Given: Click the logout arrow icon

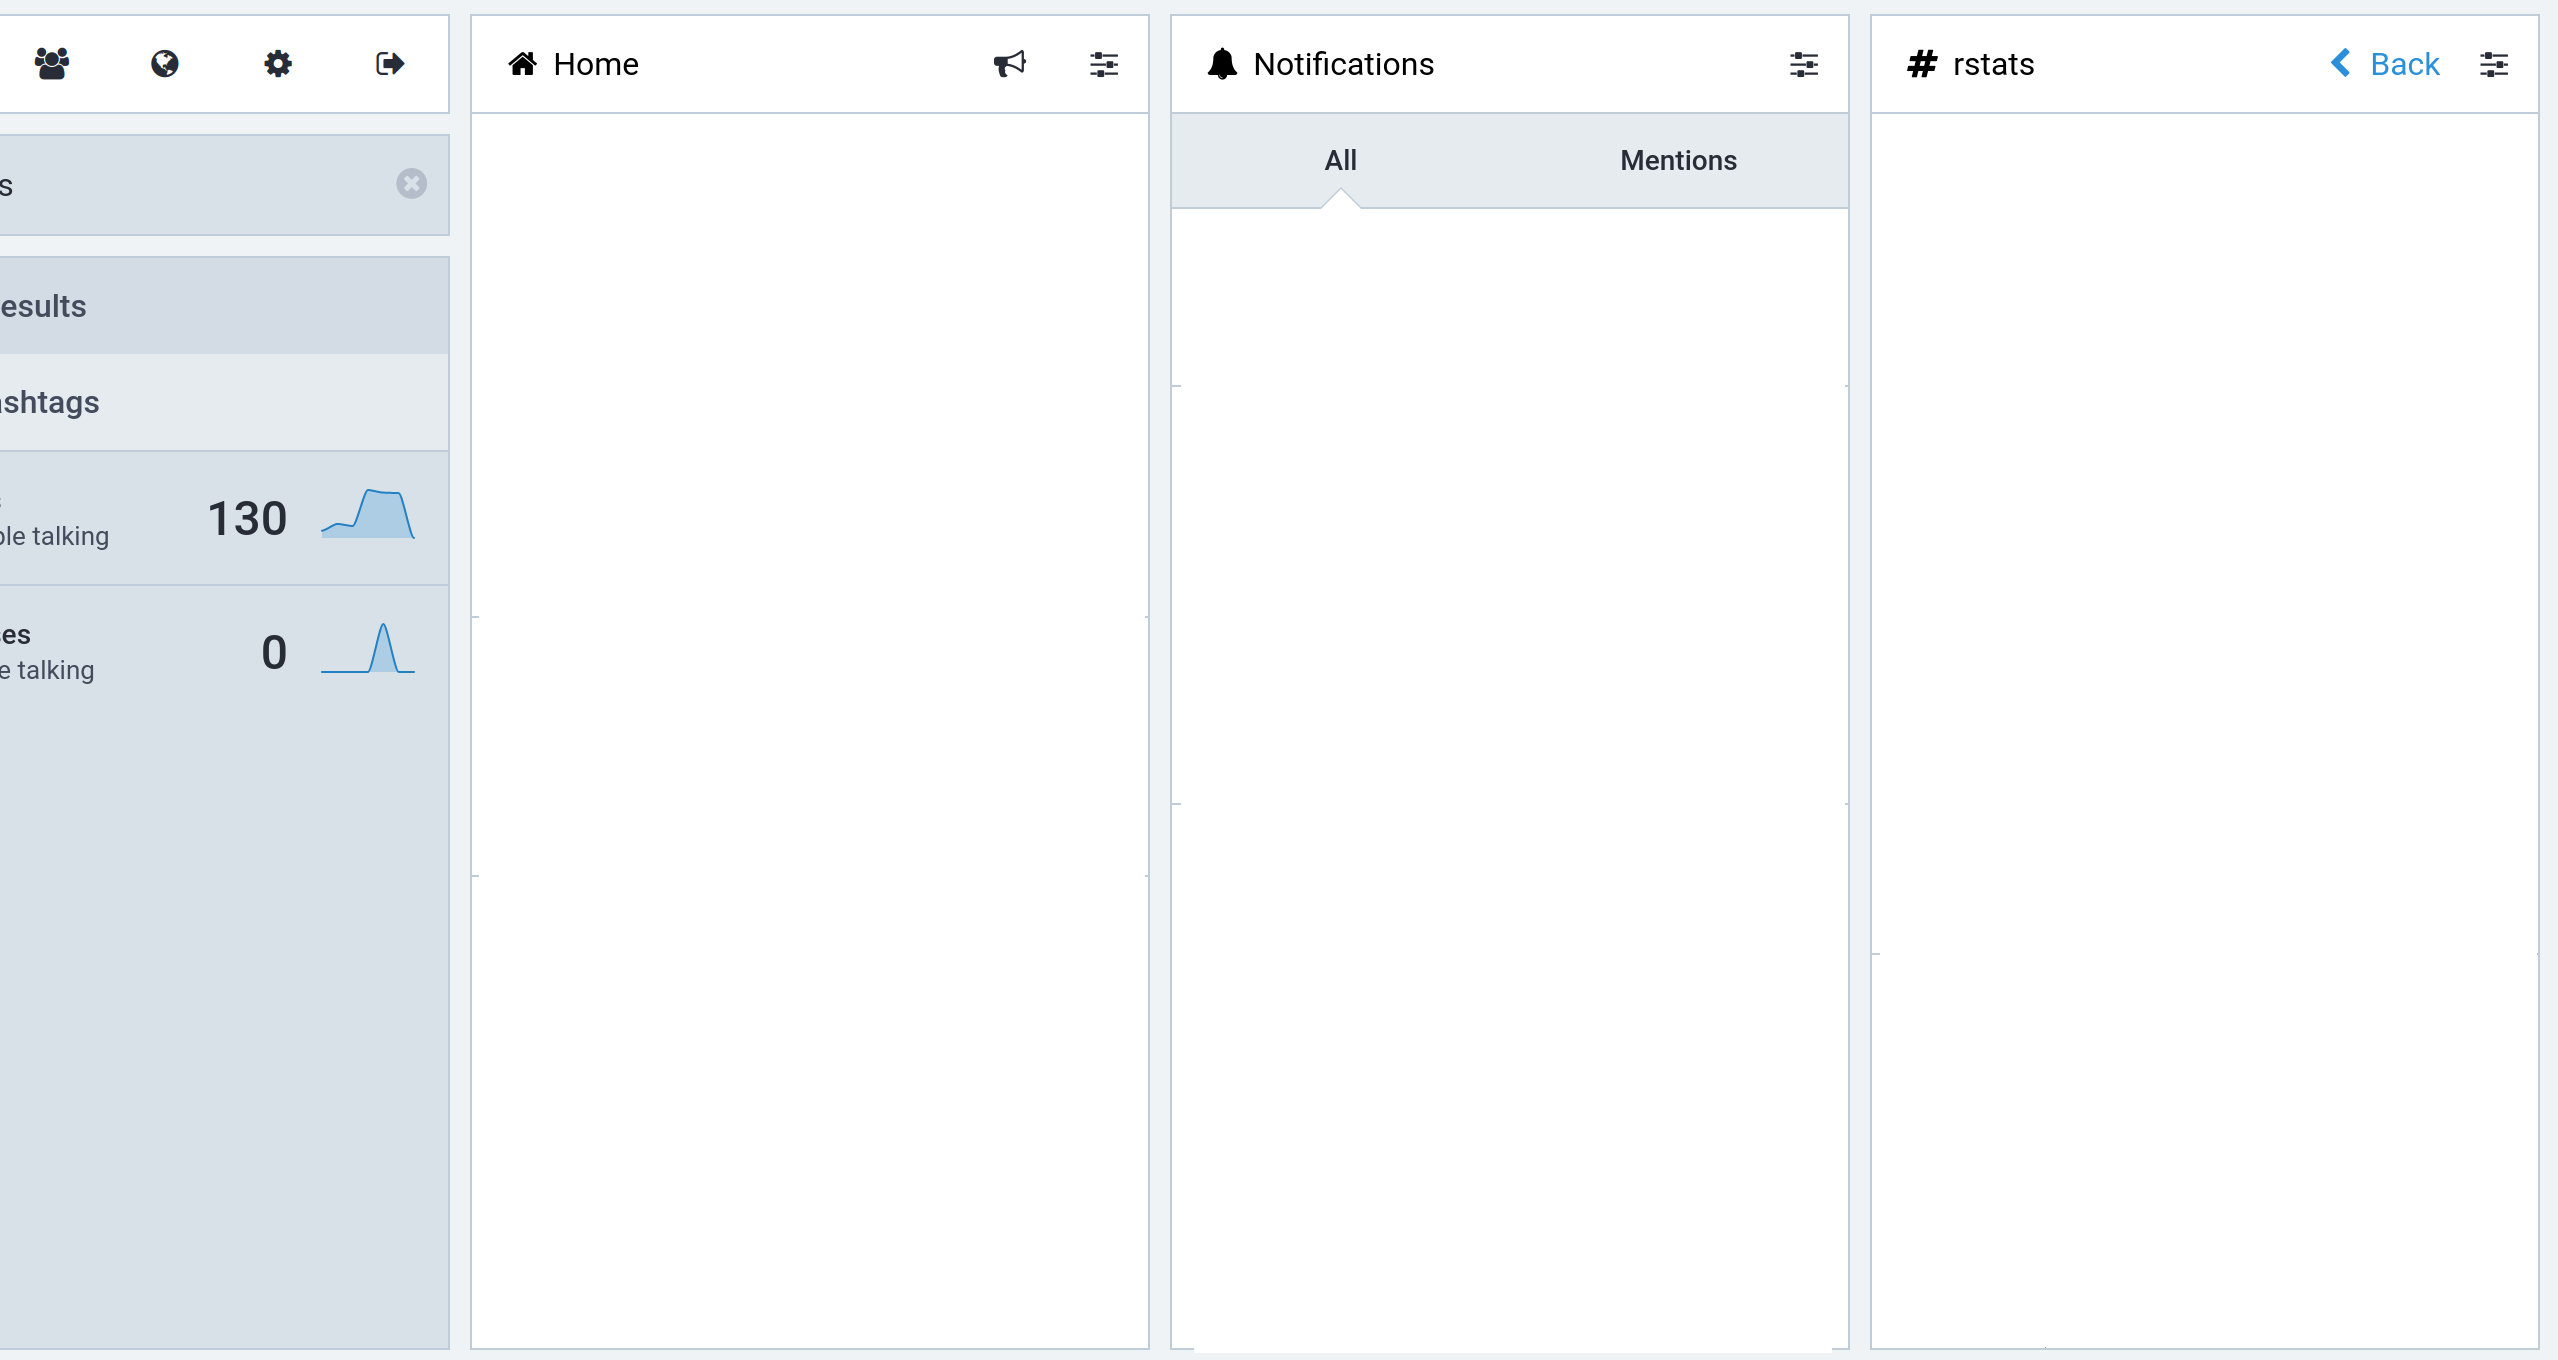Looking at the screenshot, I should click(390, 64).
